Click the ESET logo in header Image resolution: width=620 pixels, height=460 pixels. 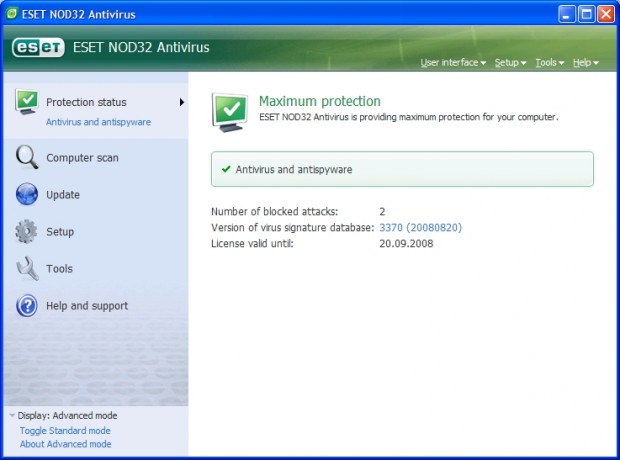[x=38, y=47]
